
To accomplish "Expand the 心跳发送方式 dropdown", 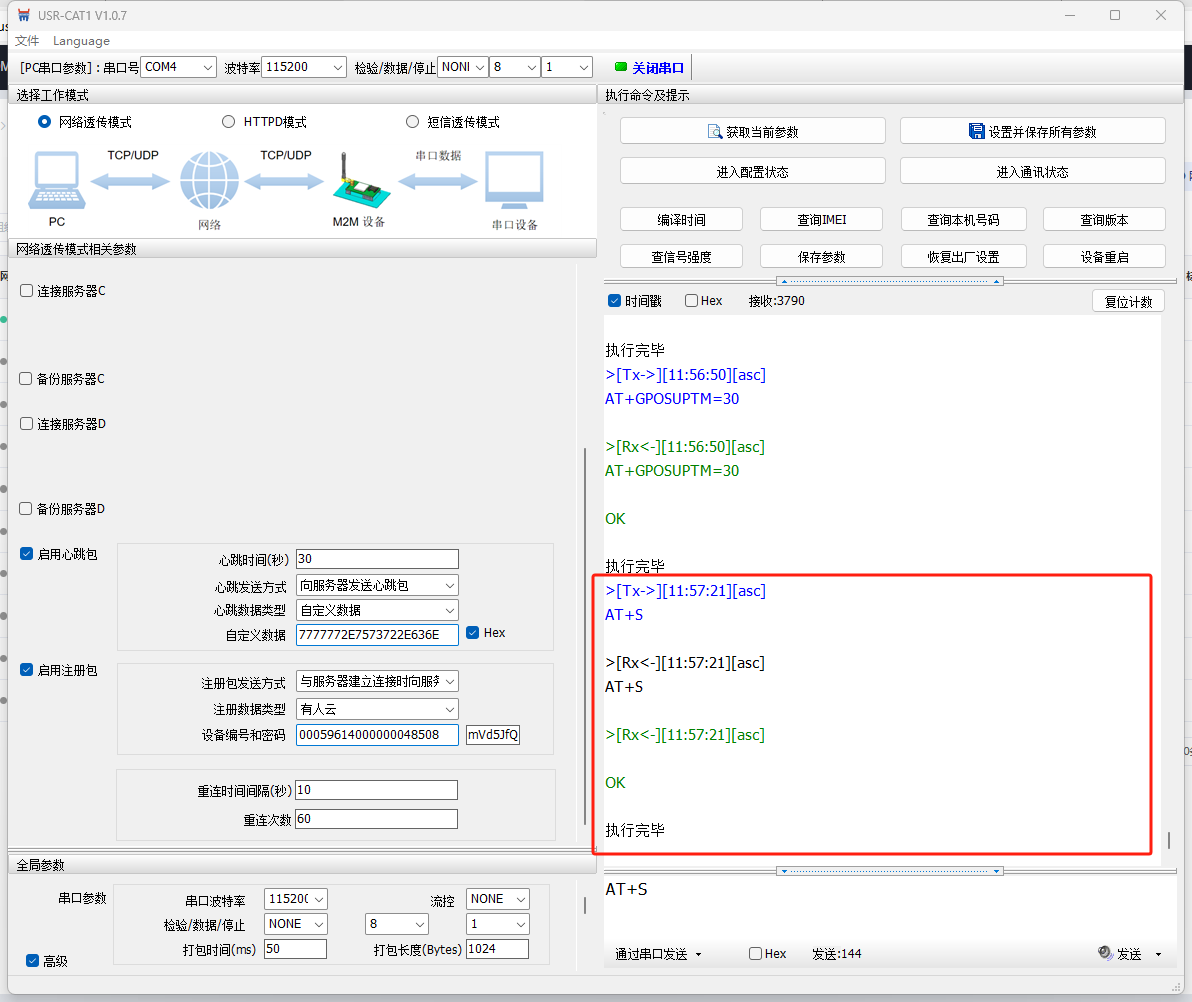I will click(377, 585).
